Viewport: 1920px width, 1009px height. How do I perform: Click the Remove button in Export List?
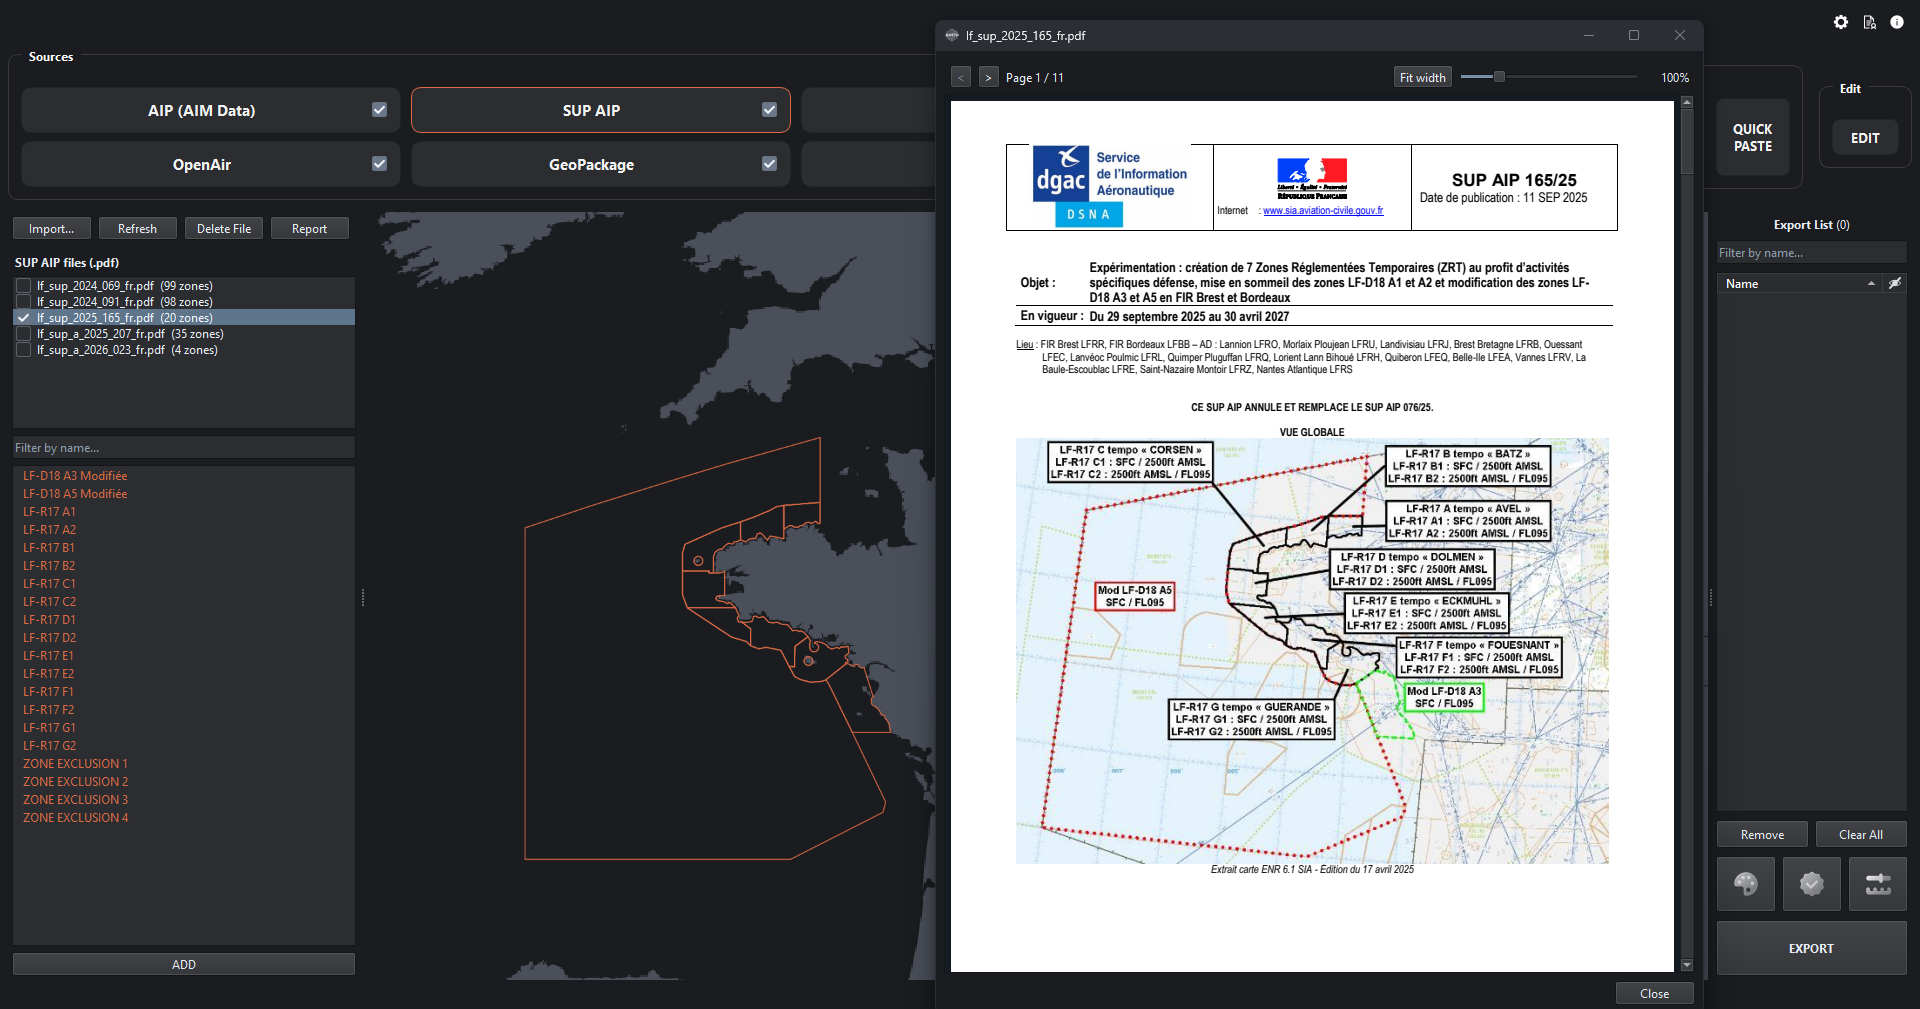click(1762, 835)
